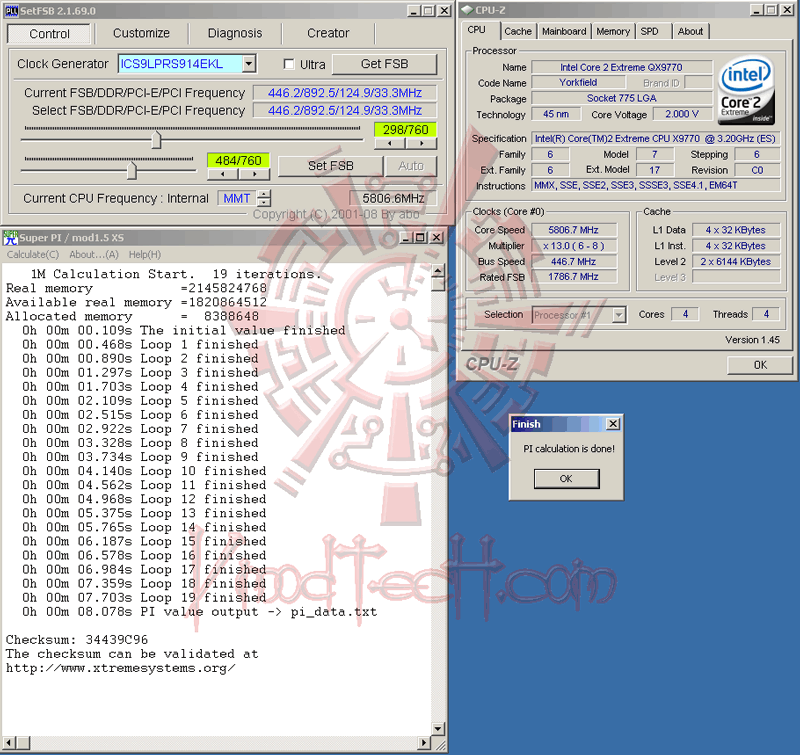Increase MMT spinner with up arrow
Image resolution: width=800 pixels, height=755 pixels.
pos(264,194)
